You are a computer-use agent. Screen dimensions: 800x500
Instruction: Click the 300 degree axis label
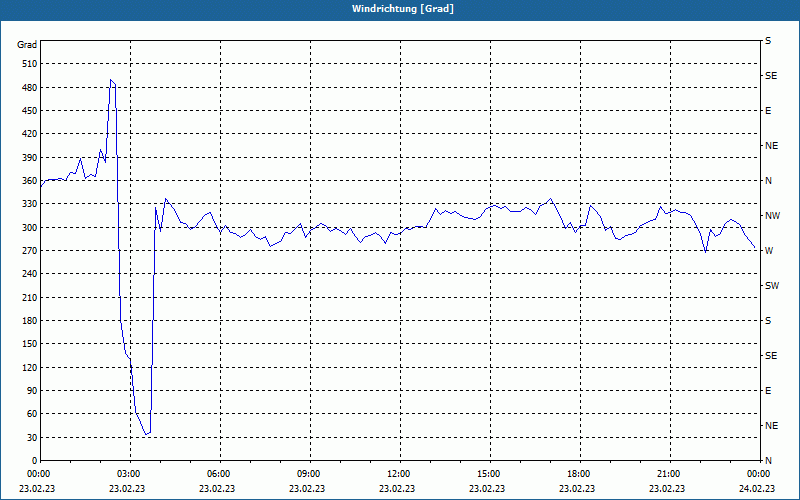click(x=31, y=228)
